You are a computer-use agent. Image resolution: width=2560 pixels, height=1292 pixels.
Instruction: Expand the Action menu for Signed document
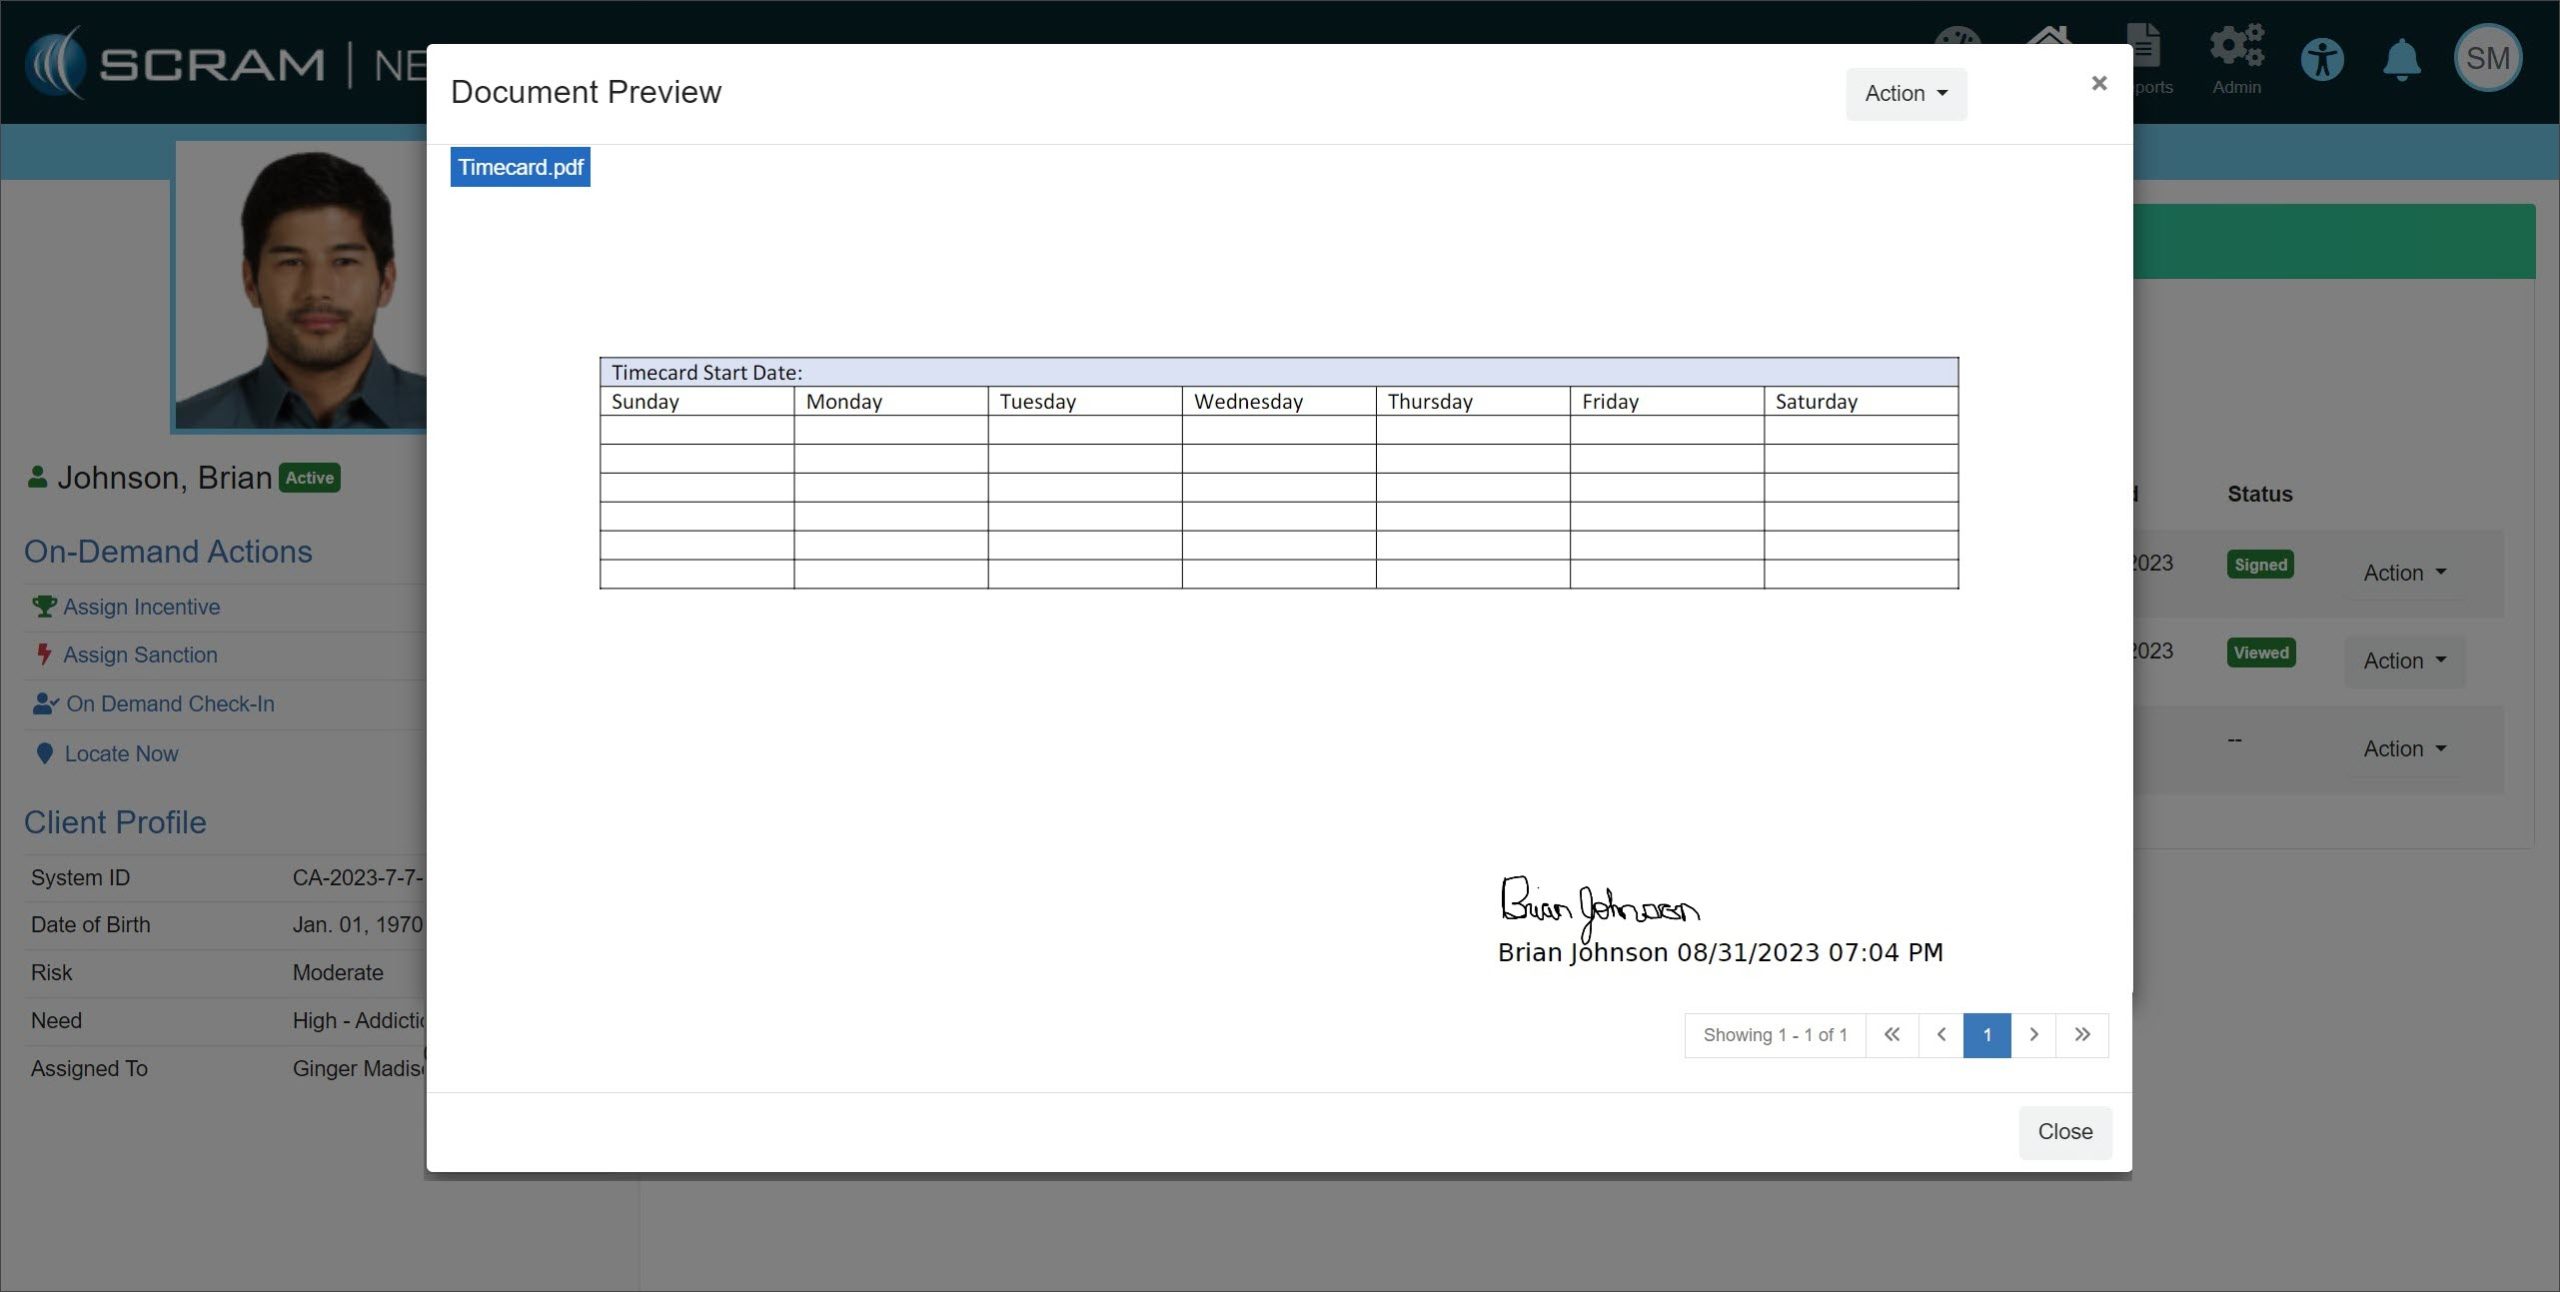pyautogui.click(x=2403, y=573)
